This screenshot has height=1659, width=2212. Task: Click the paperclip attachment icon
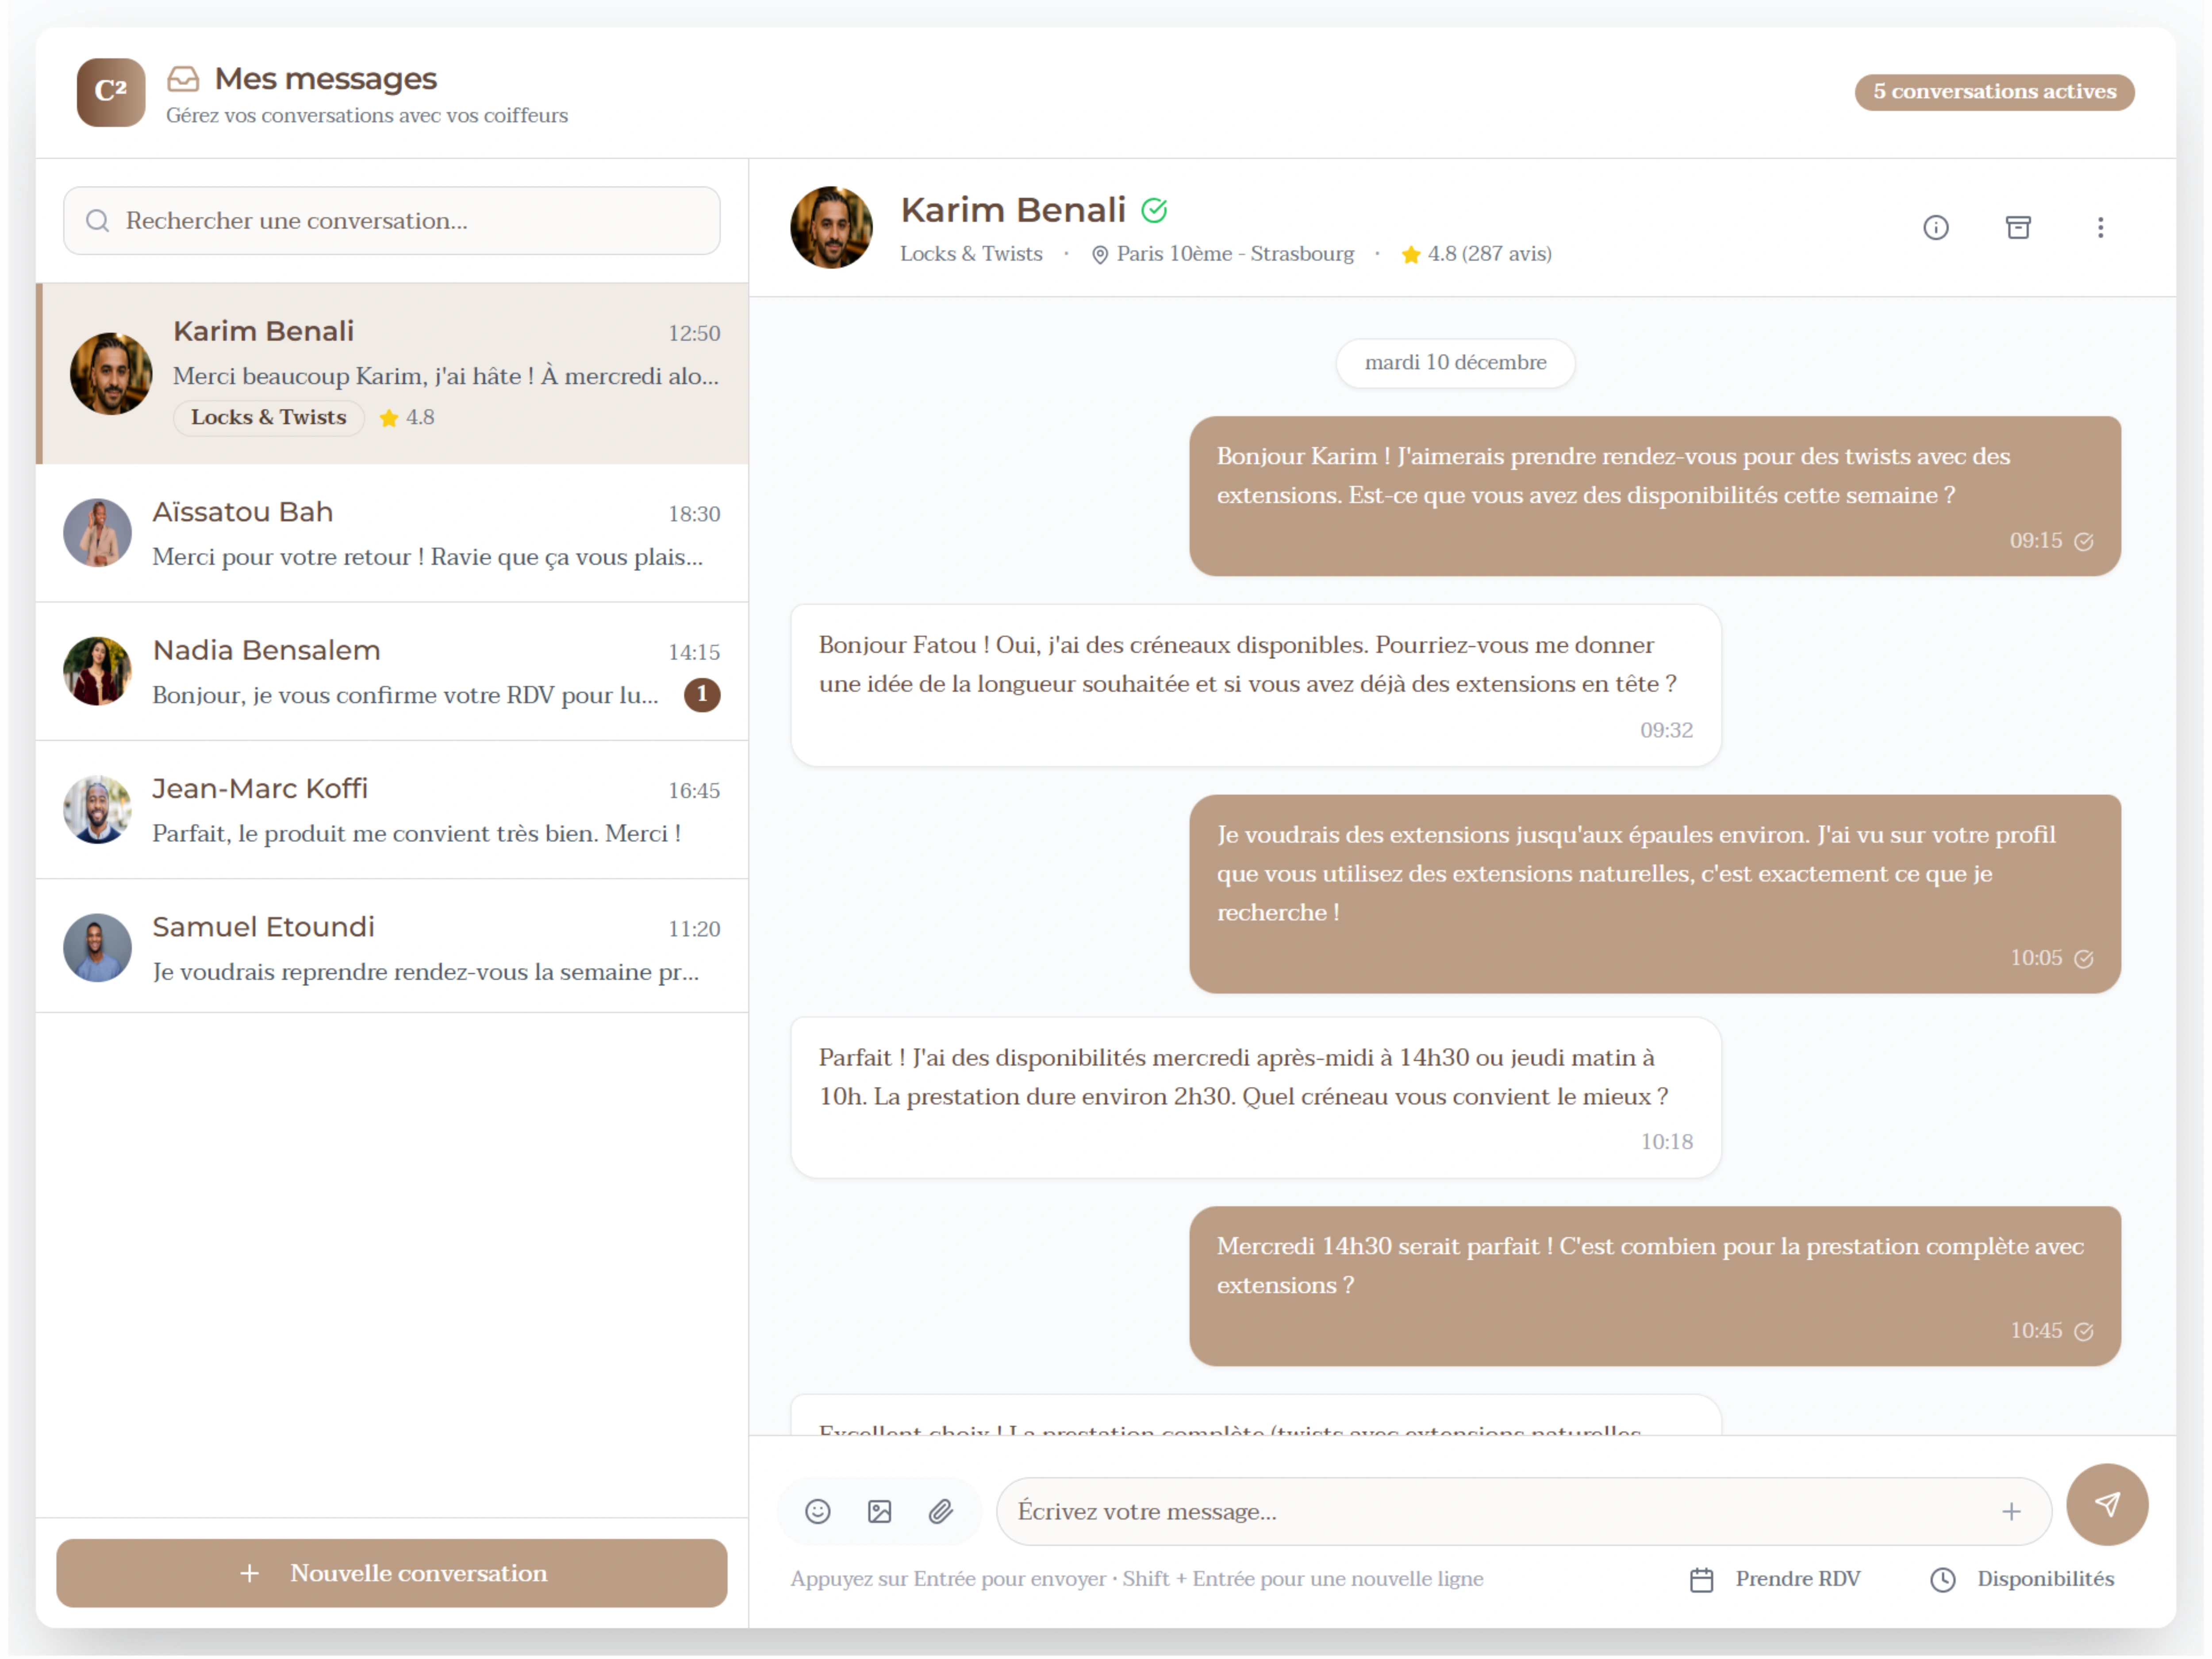tap(940, 1511)
